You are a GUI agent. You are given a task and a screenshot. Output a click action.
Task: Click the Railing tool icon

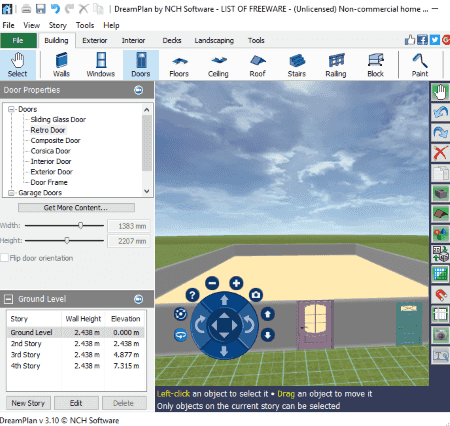pyautogui.click(x=336, y=65)
